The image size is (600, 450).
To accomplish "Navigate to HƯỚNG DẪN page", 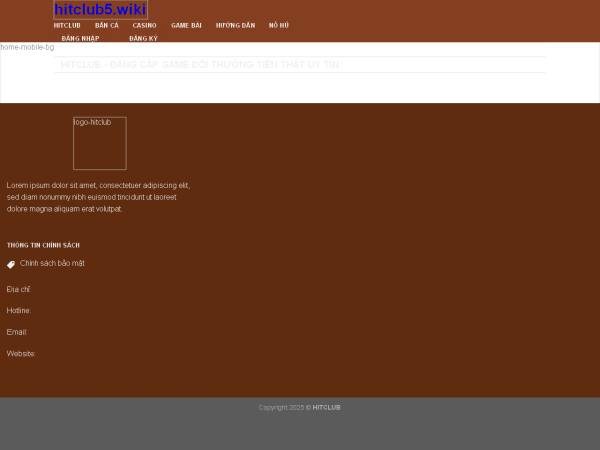I will pyautogui.click(x=235, y=25).
